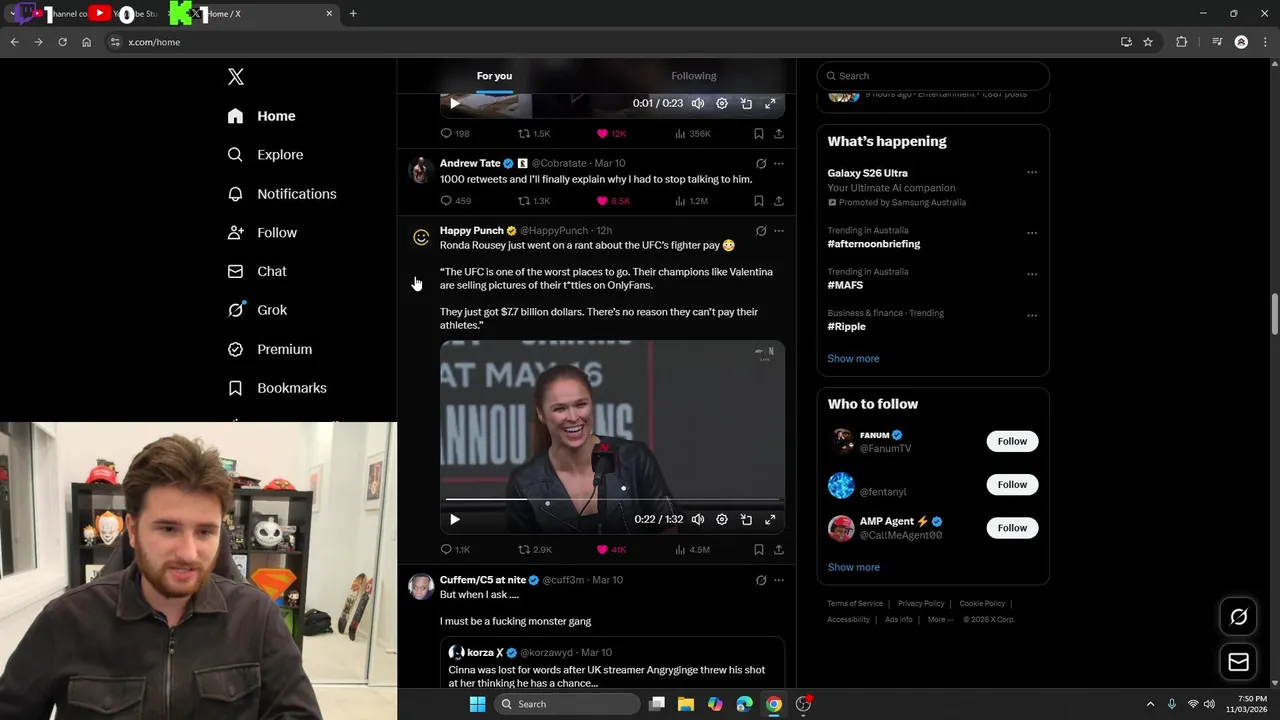Open File Explorer from the taskbar
1280x720 pixels.
click(x=686, y=704)
